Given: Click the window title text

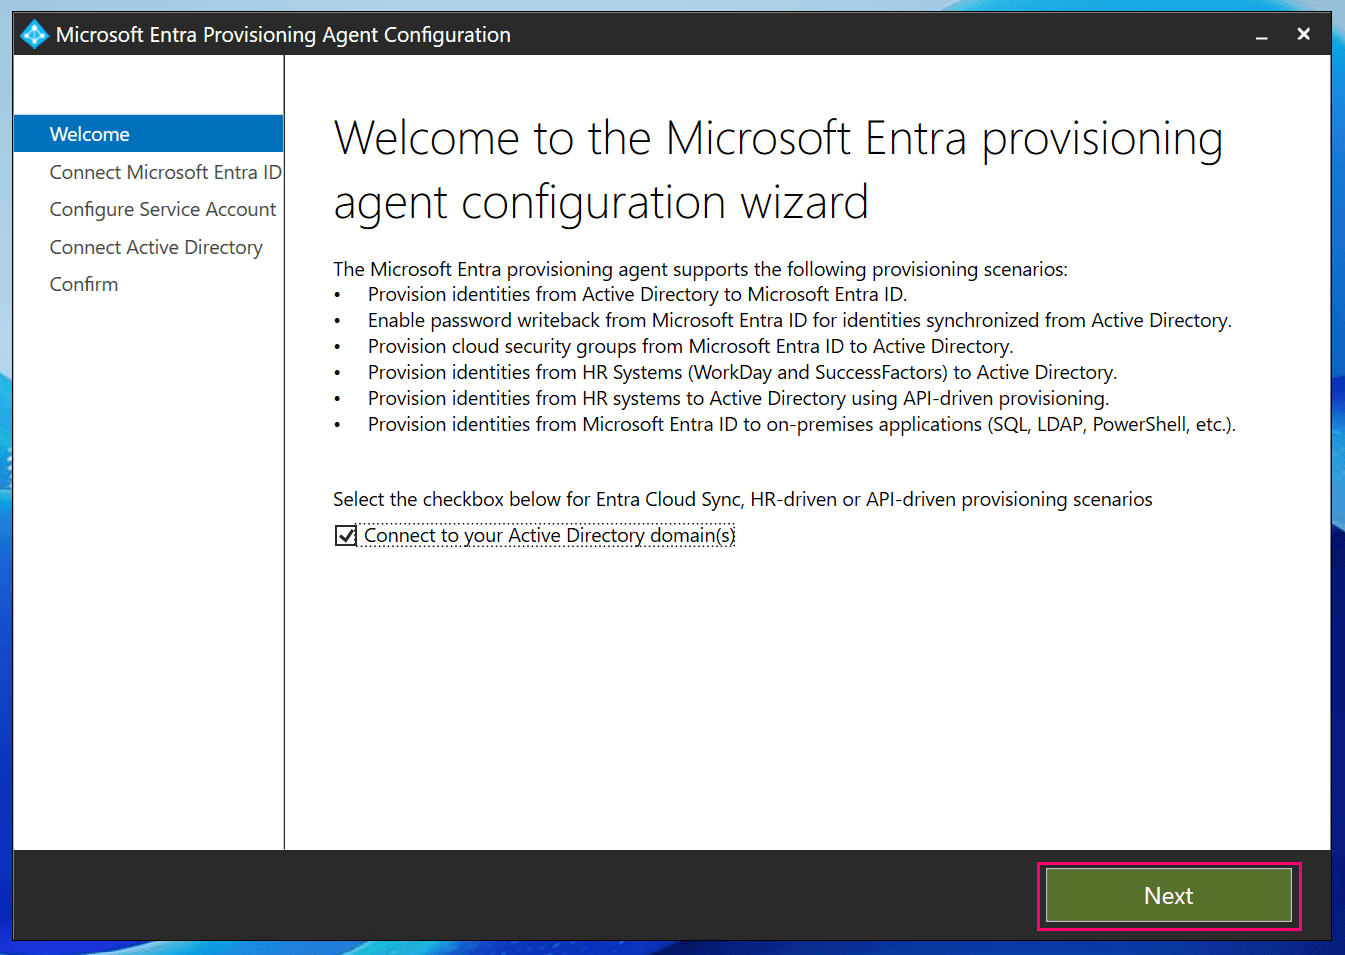Looking at the screenshot, I should tap(283, 35).
